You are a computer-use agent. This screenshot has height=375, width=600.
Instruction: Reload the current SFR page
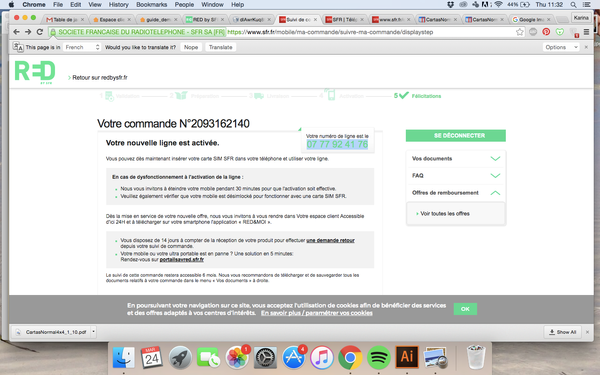40,32
